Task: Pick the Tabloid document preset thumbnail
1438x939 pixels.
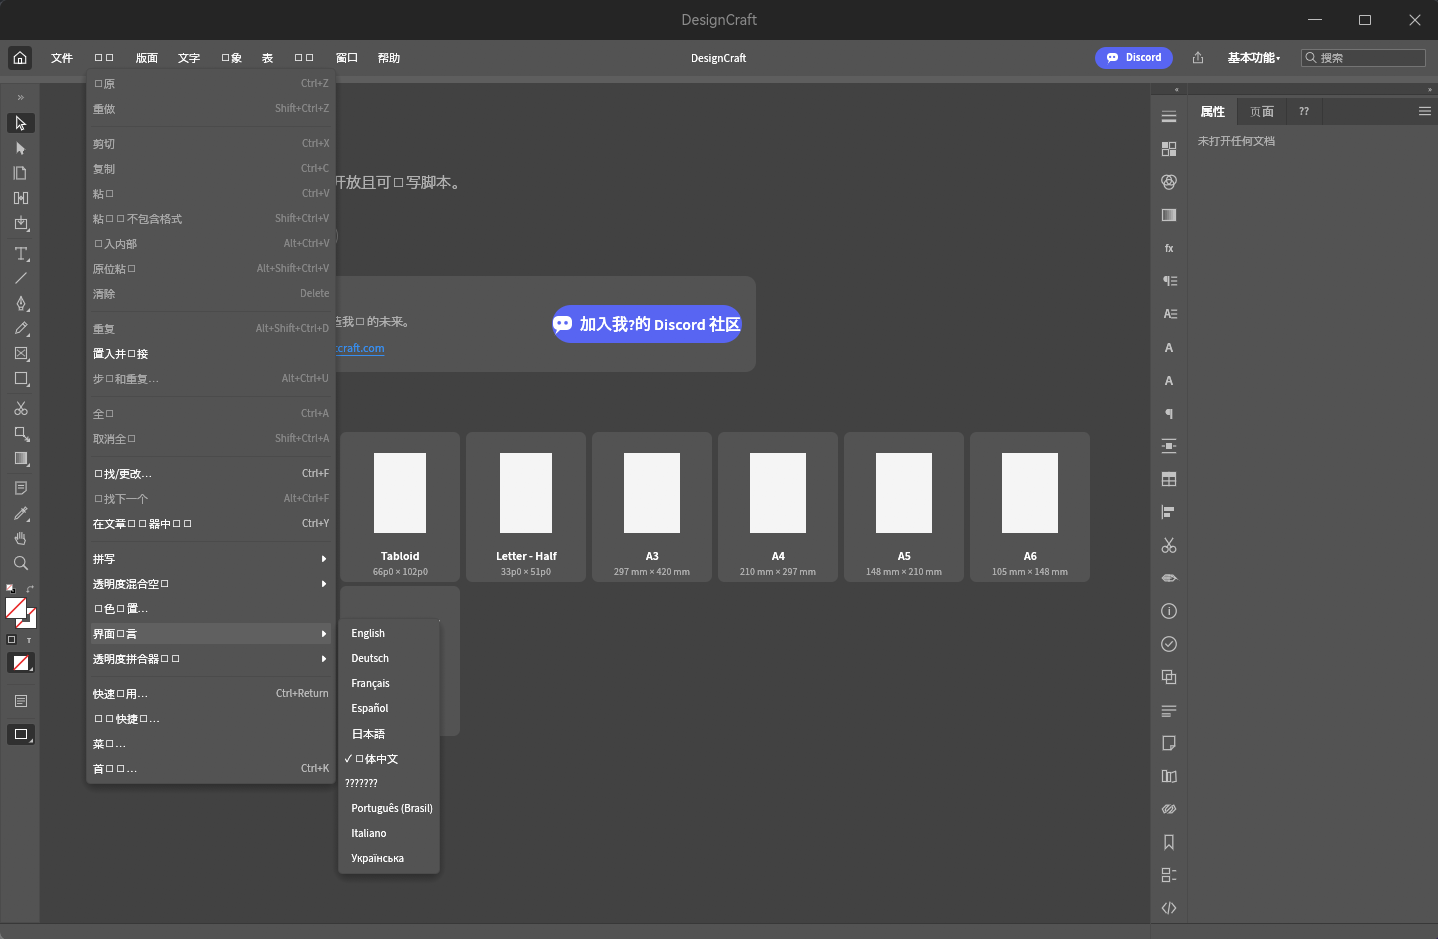Action: [x=400, y=507]
